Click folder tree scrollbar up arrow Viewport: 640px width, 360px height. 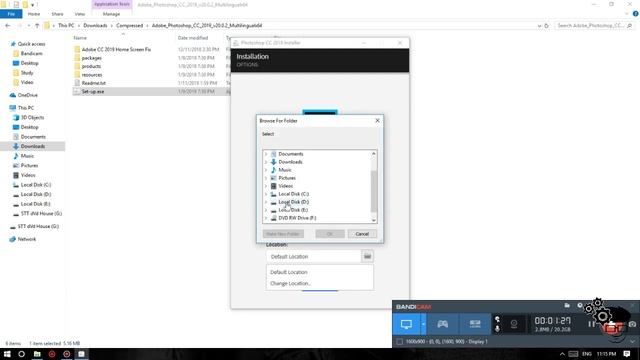click(x=373, y=153)
